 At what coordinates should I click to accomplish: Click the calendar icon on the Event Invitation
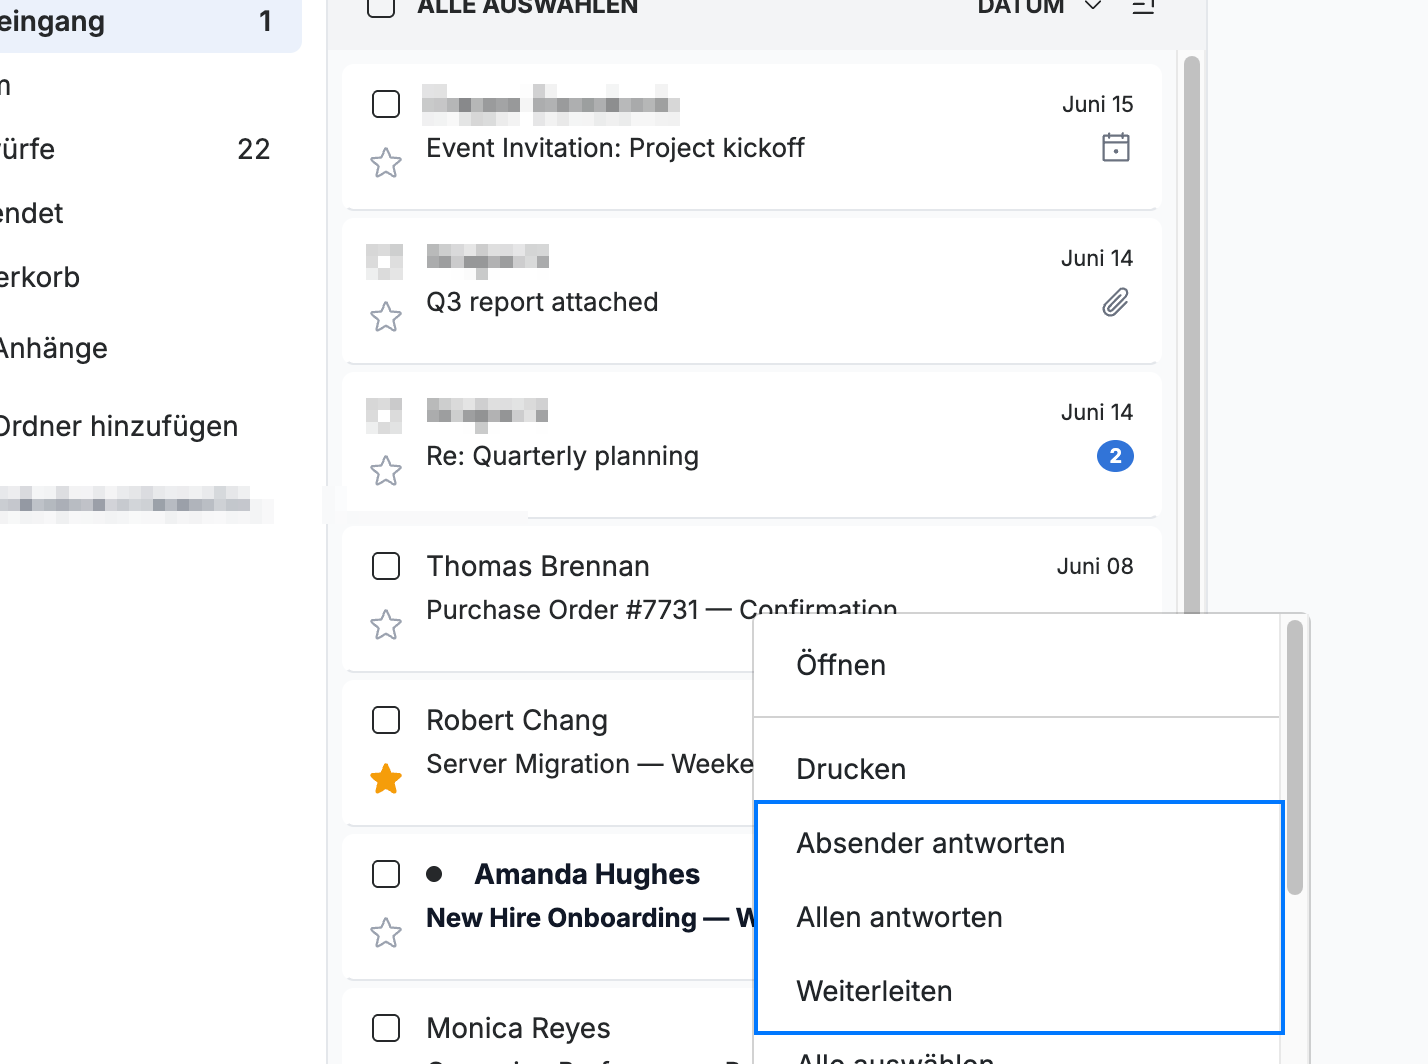click(x=1116, y=147)
